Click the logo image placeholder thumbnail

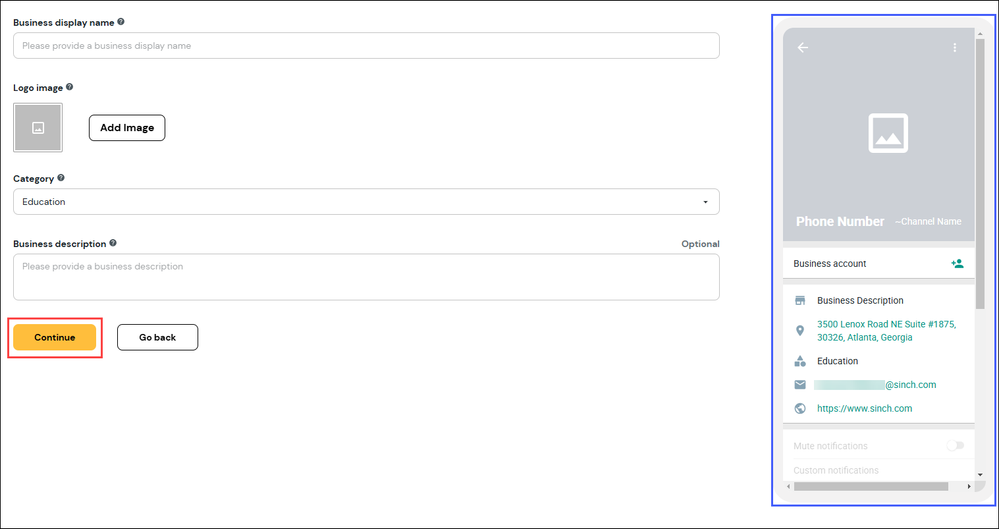(38, 127)
